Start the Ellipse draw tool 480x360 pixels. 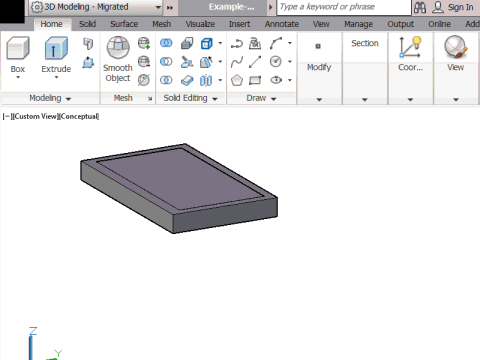point(276,80)
